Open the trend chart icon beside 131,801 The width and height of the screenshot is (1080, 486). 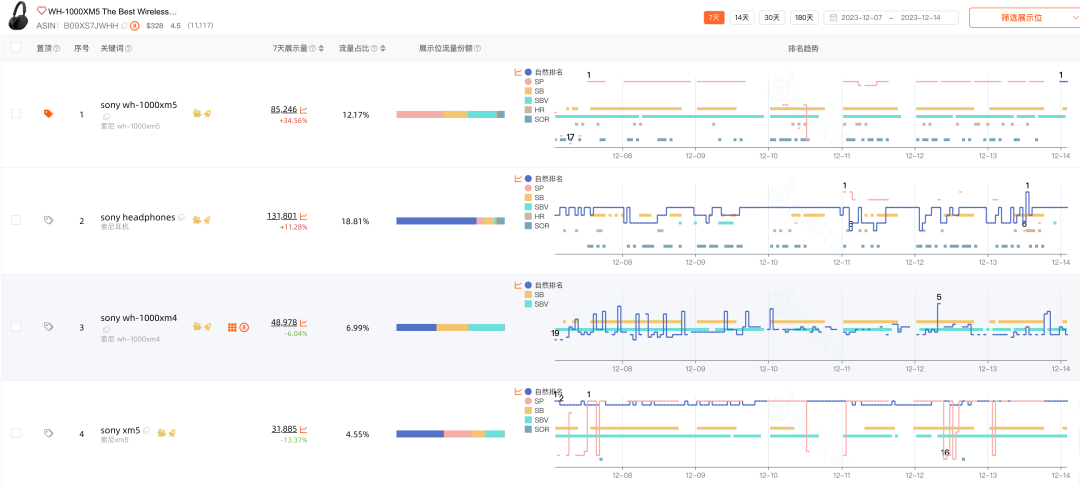coord(304,216)
